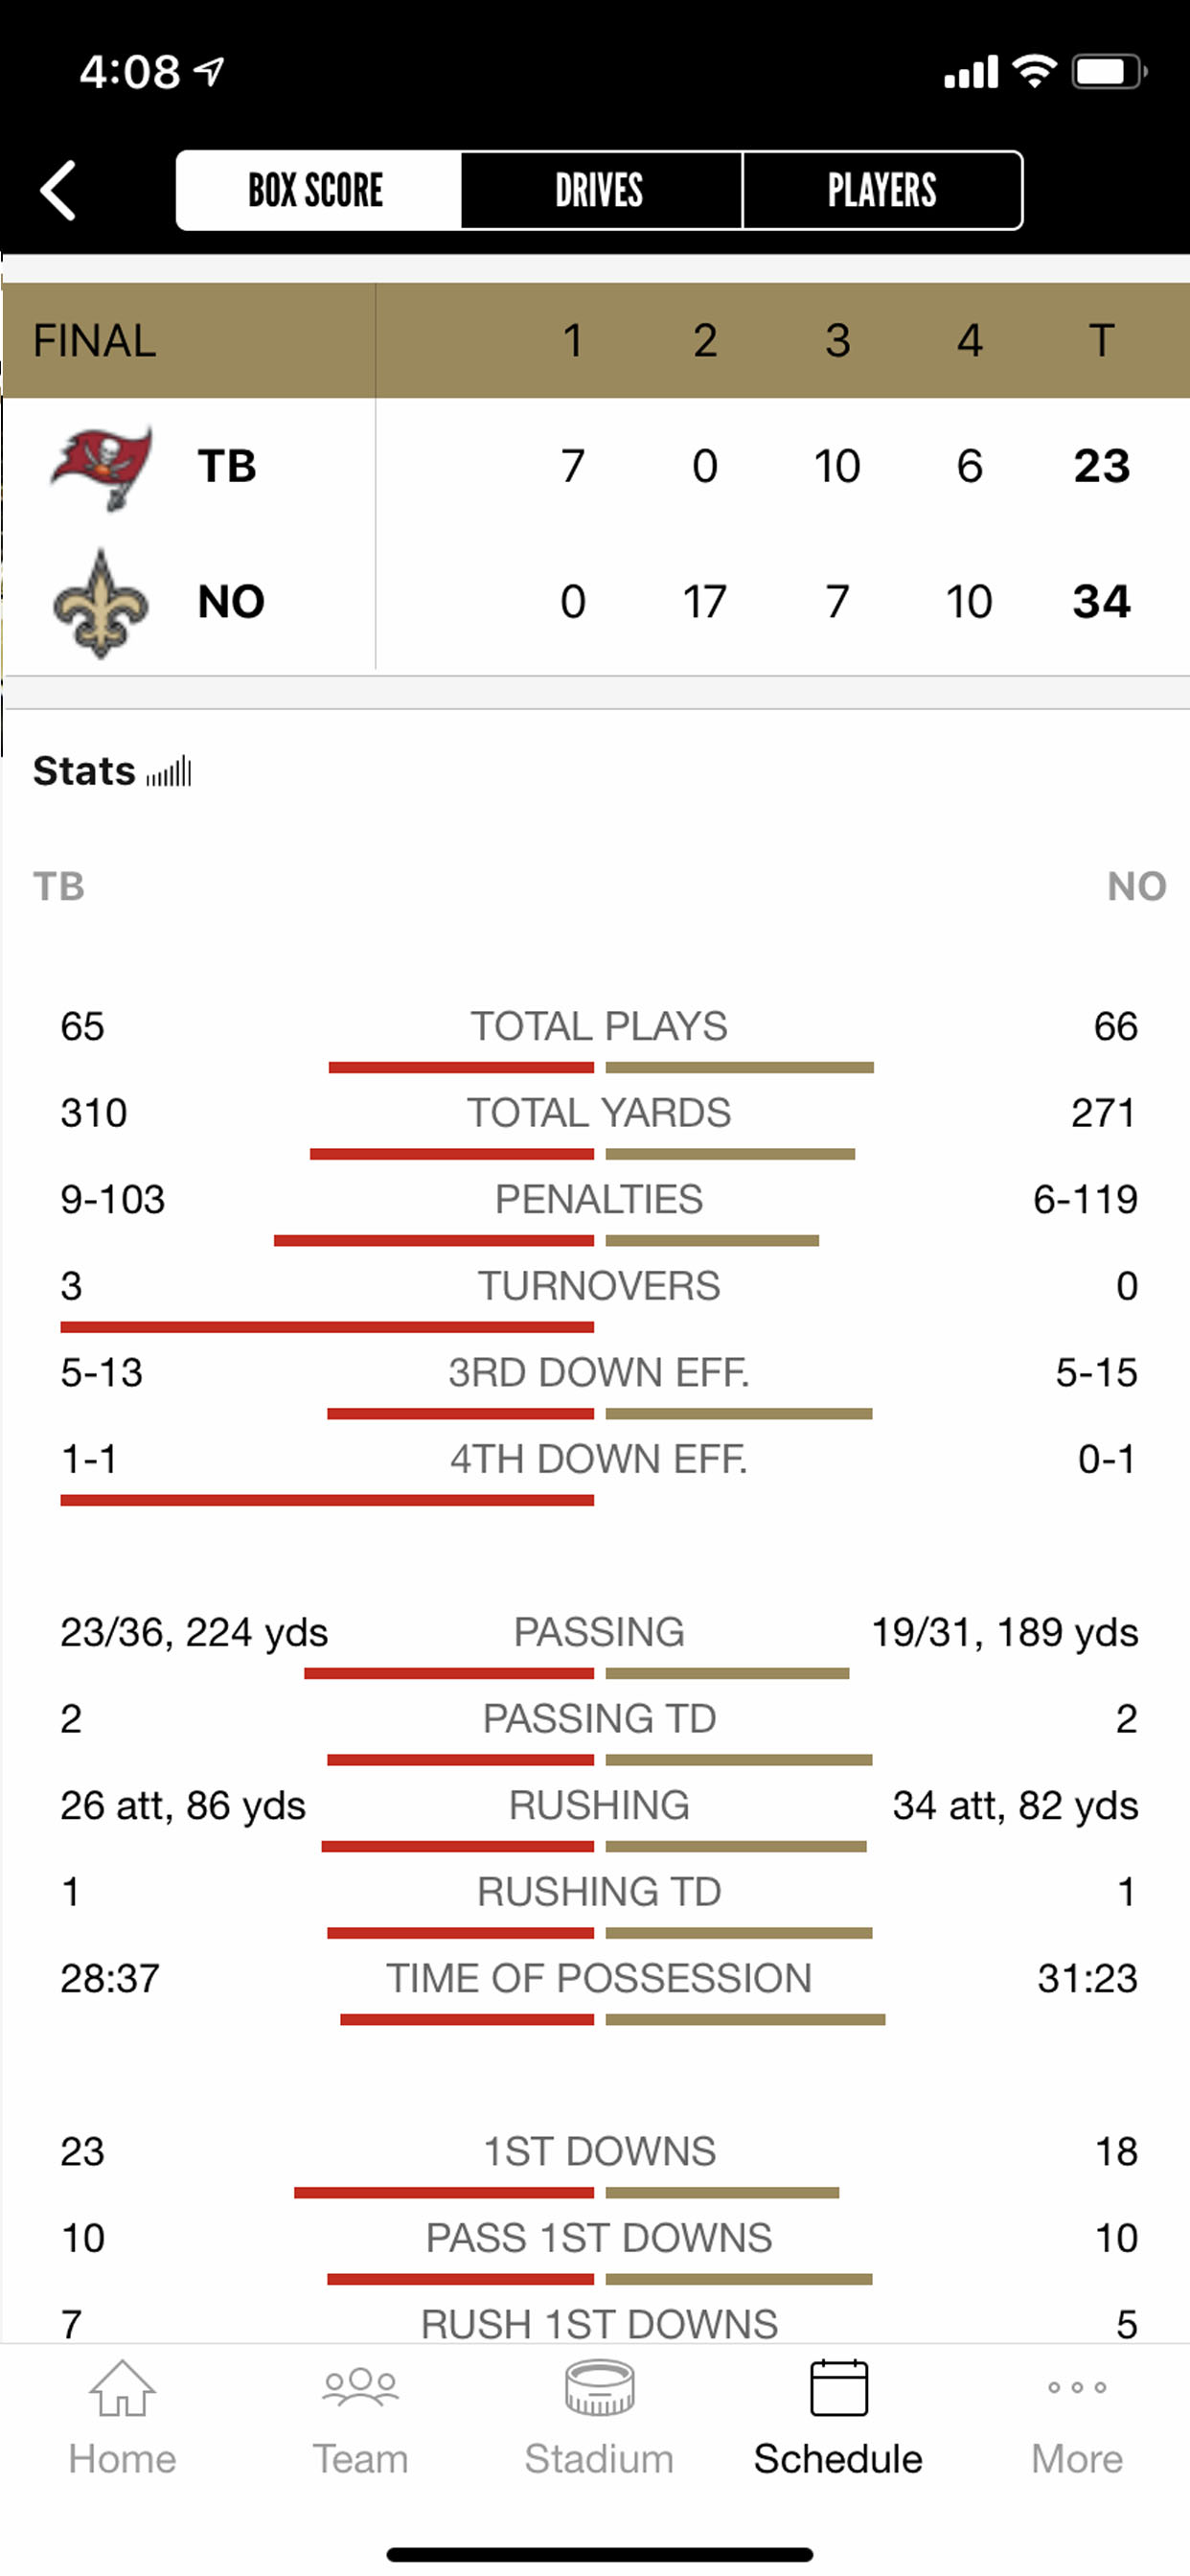This screenshot has width=1190, height=2576.
Task: Open the Team tab icon
Action: coord(360,2389)
